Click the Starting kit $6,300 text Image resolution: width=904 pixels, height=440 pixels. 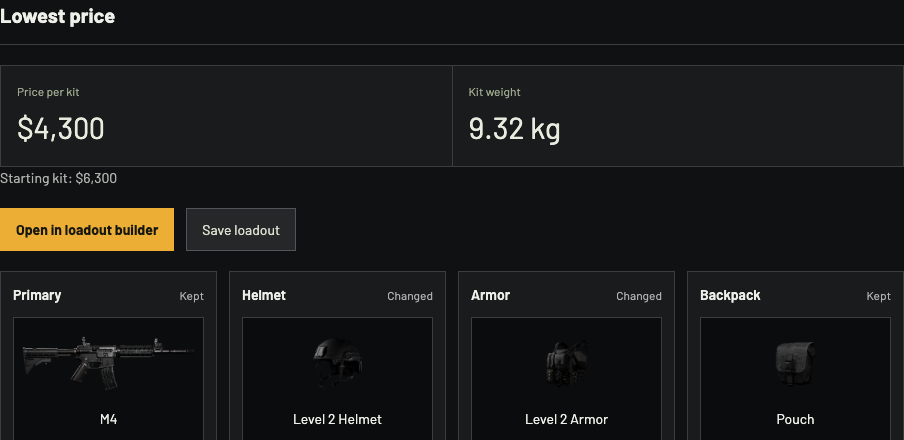click(x=58, y=178)
